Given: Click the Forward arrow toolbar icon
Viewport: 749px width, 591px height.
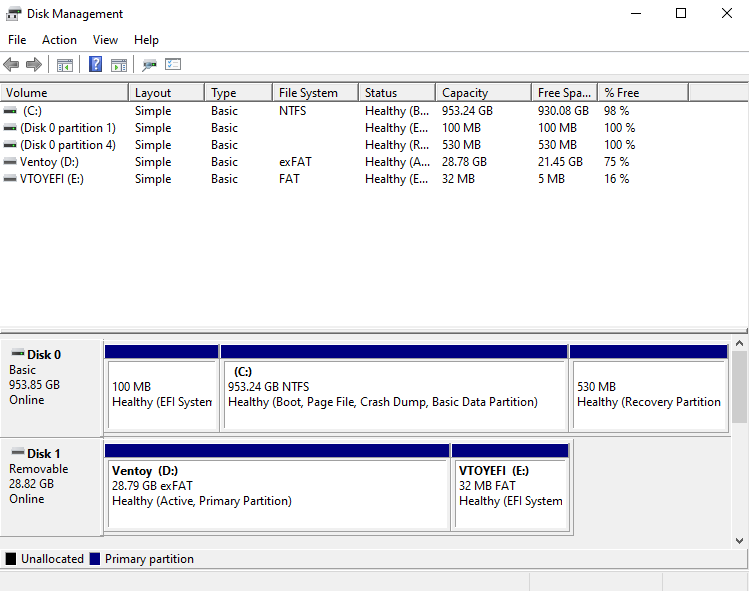Looking at the screenshot, I should click(x=34, y=65).
